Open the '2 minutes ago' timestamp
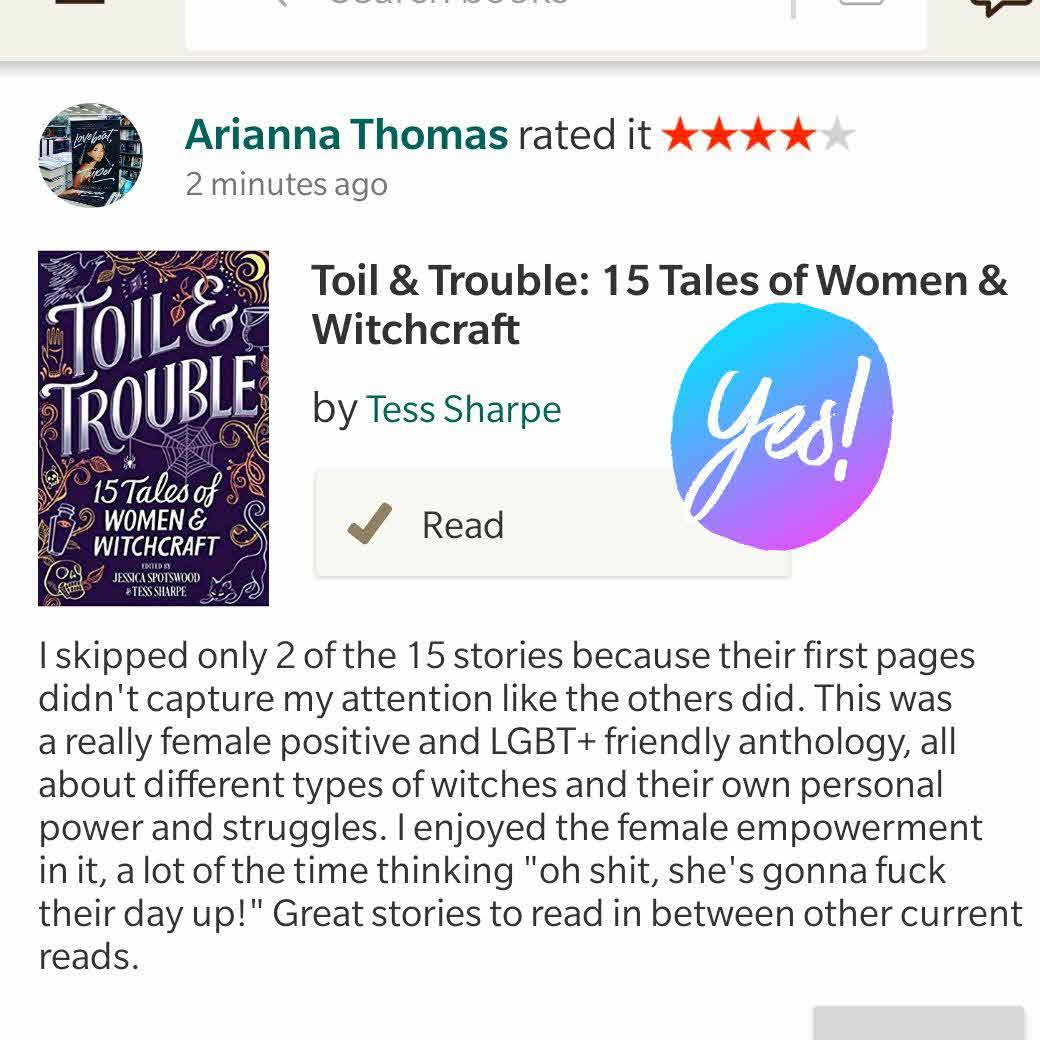This screenshot has height=1040, width=1040. [287, 184]
